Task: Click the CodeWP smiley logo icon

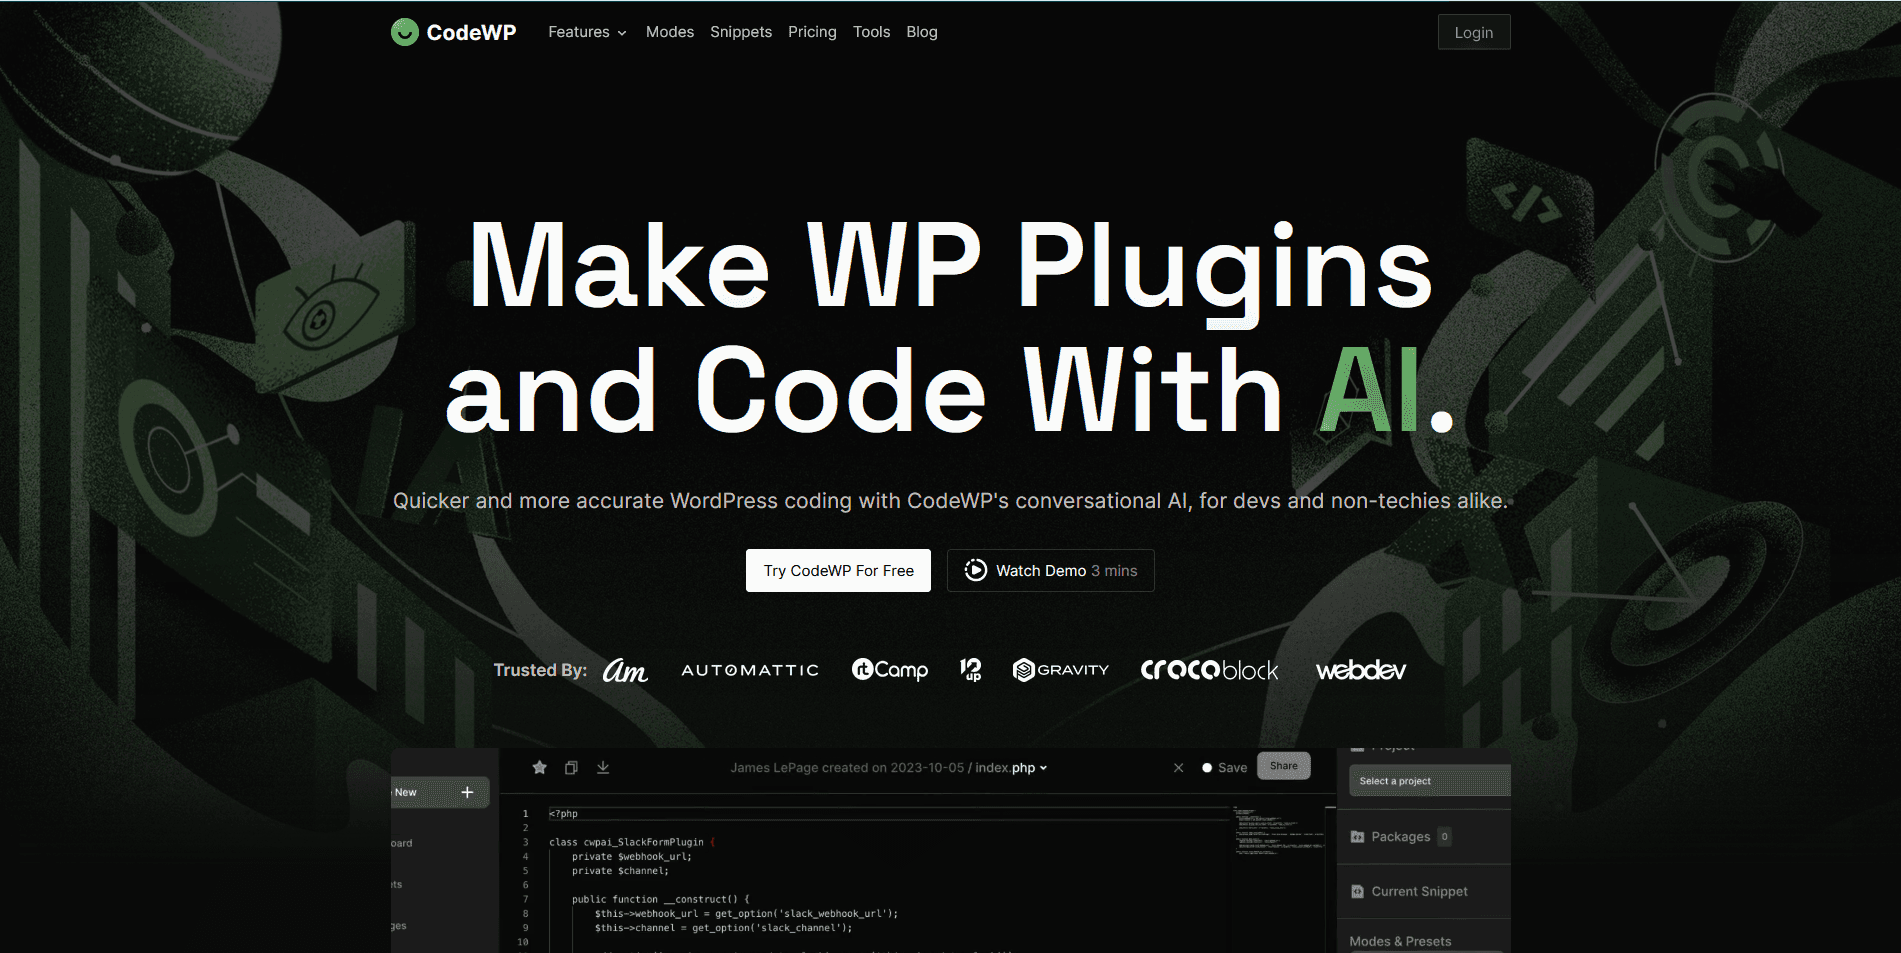Action: (404, 32)
